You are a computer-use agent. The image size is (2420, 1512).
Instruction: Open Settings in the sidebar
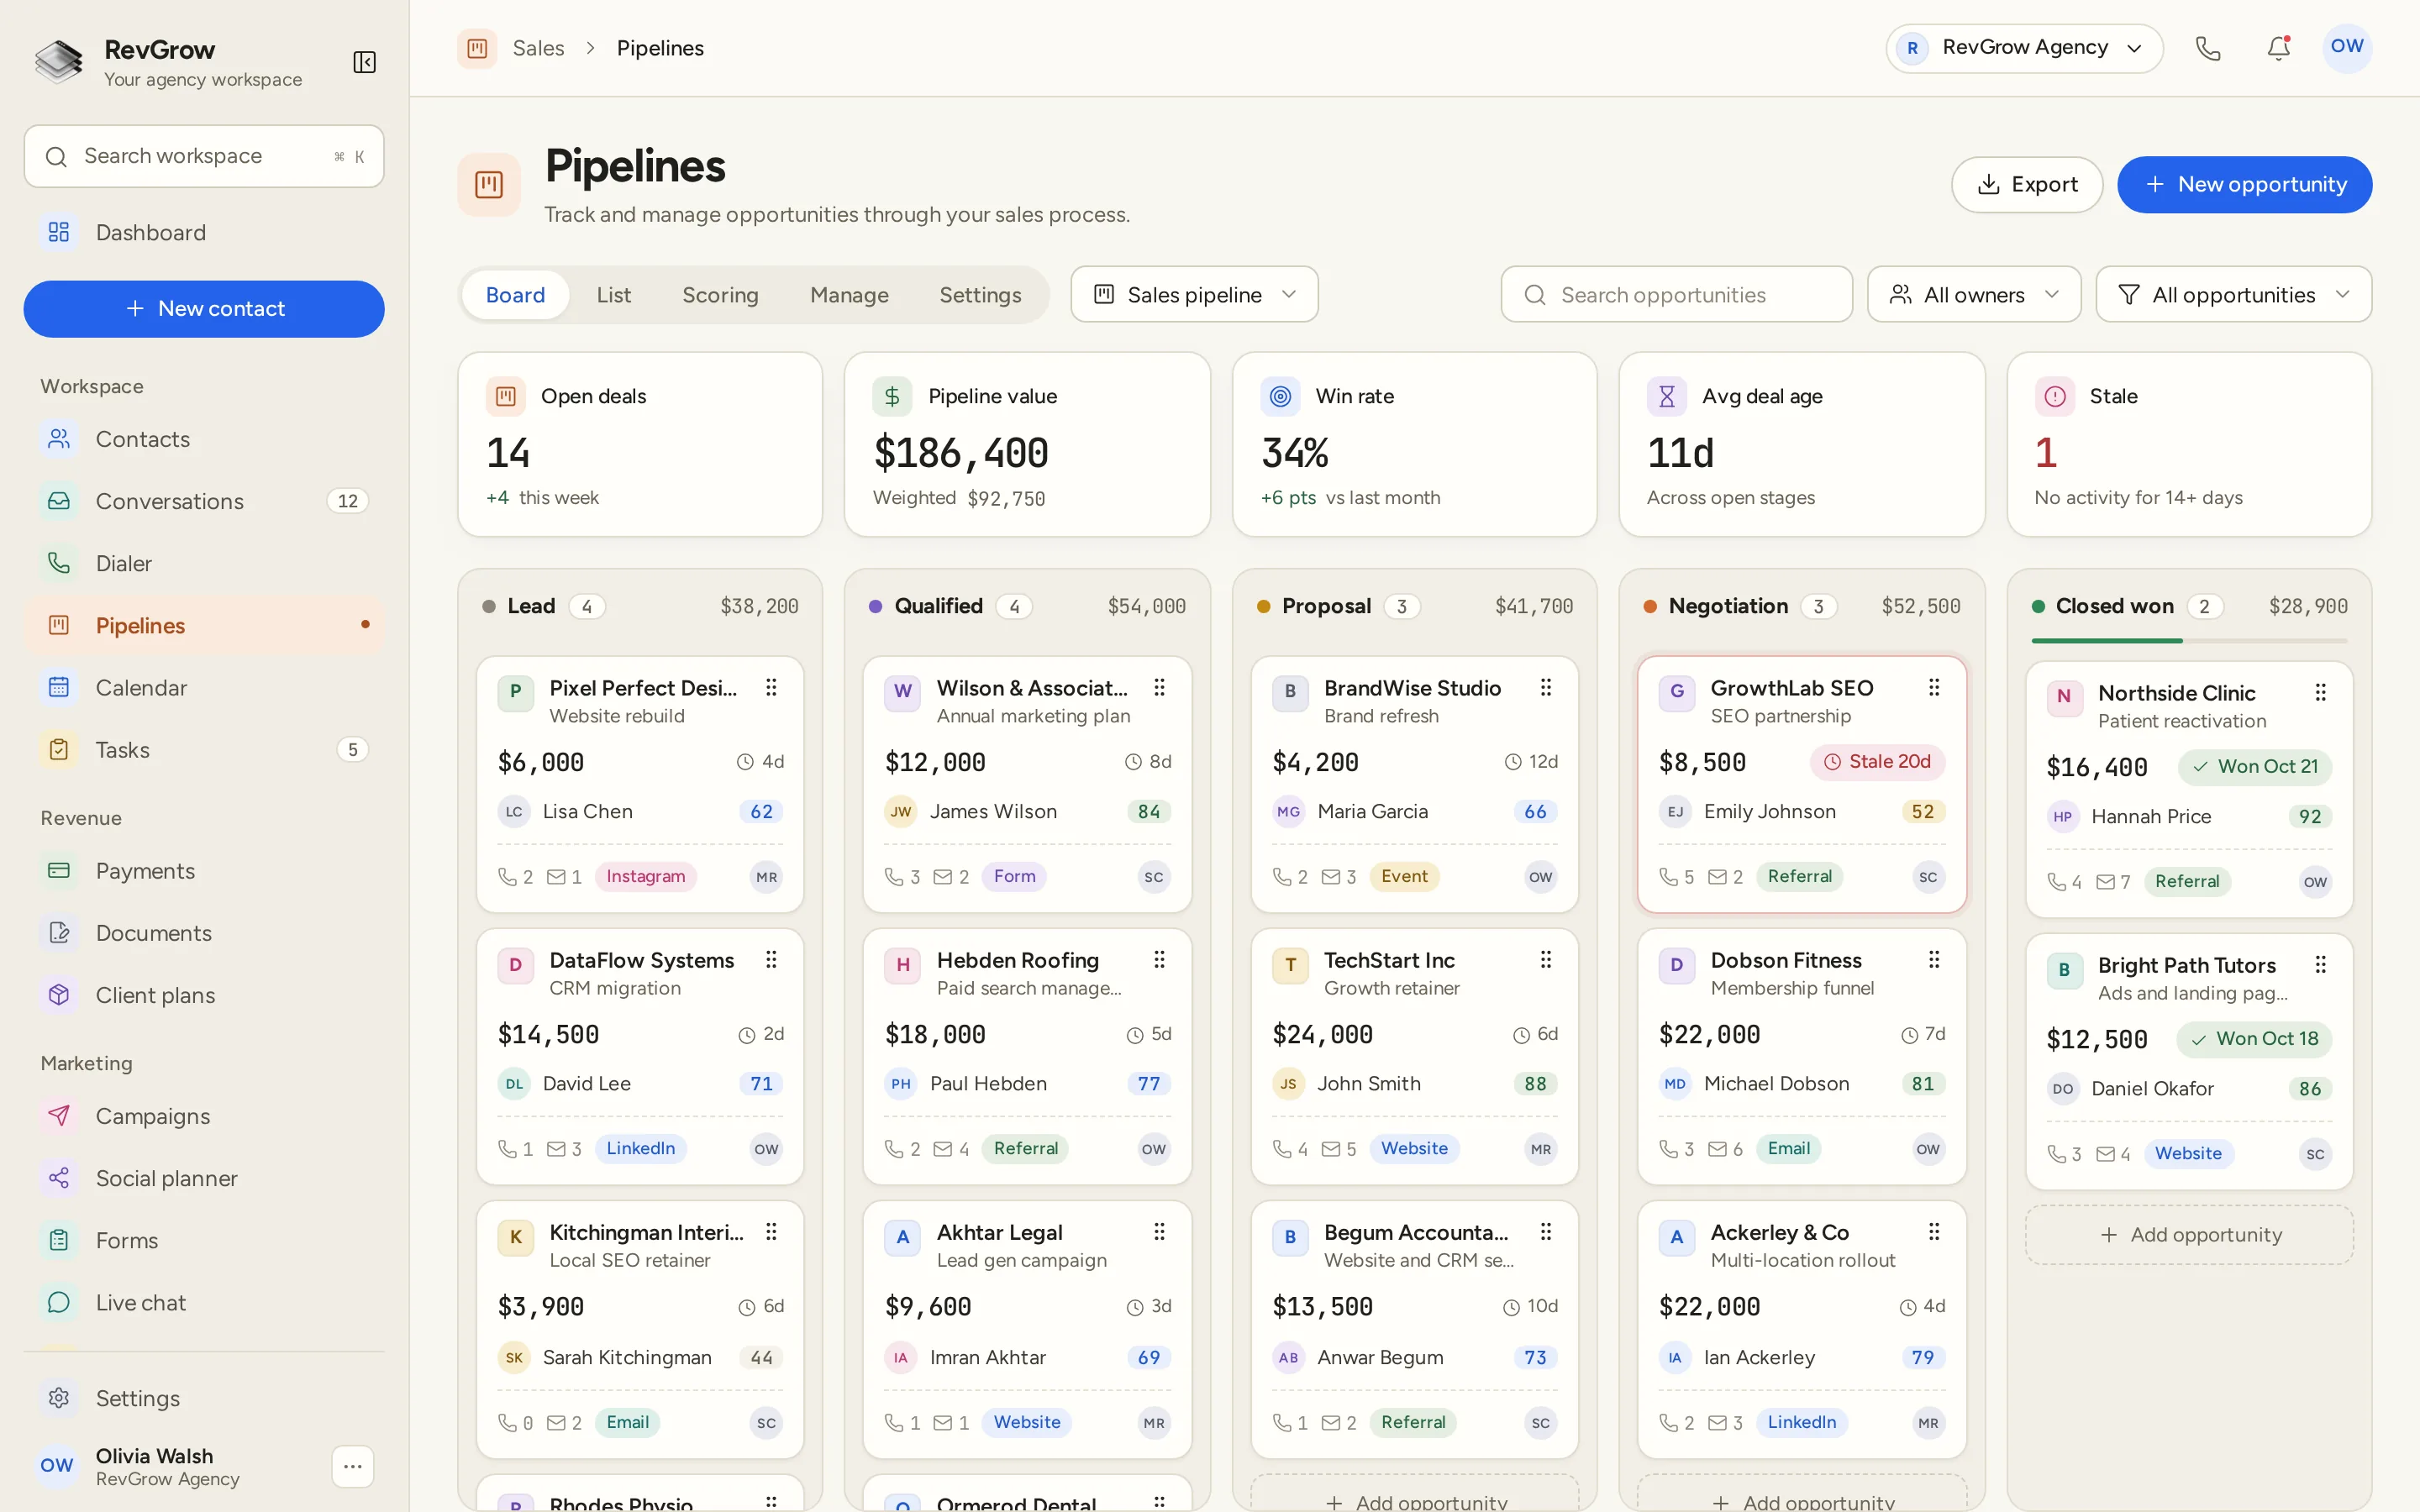pyautogui.click(x=204, y=1398)
